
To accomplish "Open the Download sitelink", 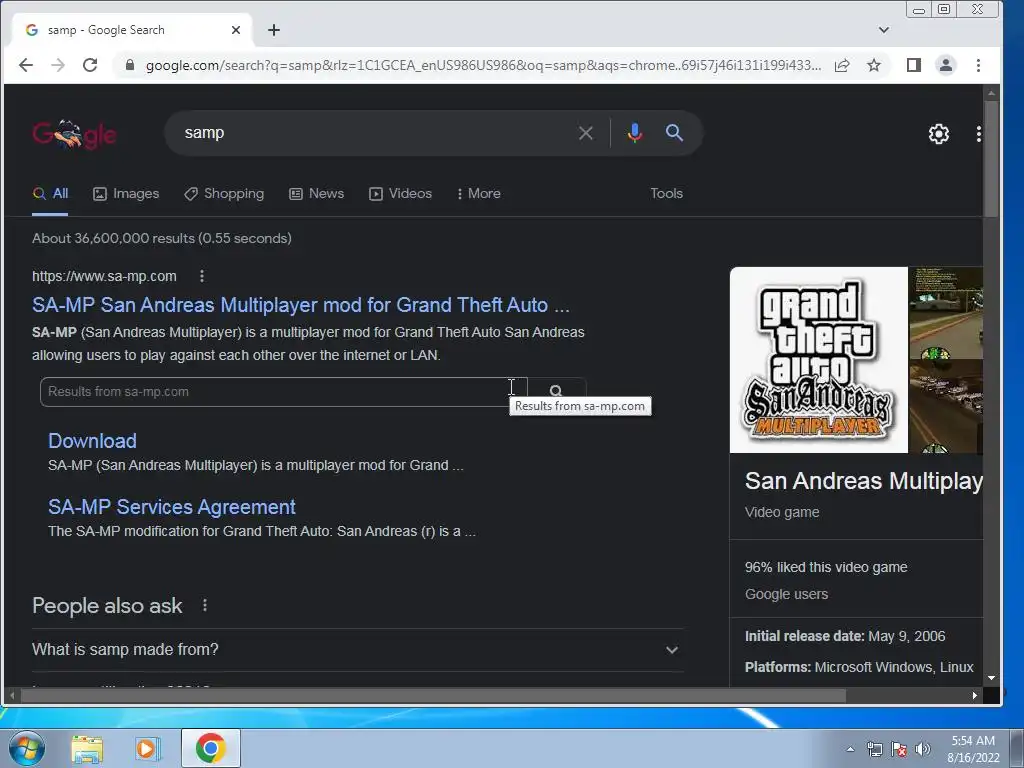I will (92, 441).
